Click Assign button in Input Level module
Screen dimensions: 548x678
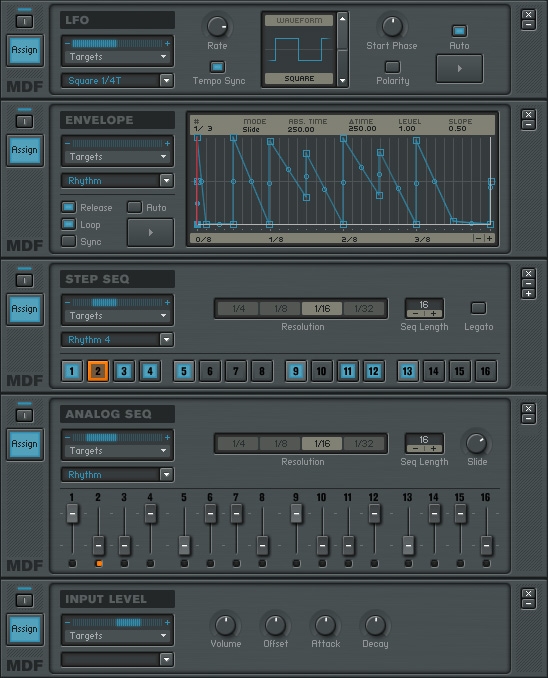[25, 629]
